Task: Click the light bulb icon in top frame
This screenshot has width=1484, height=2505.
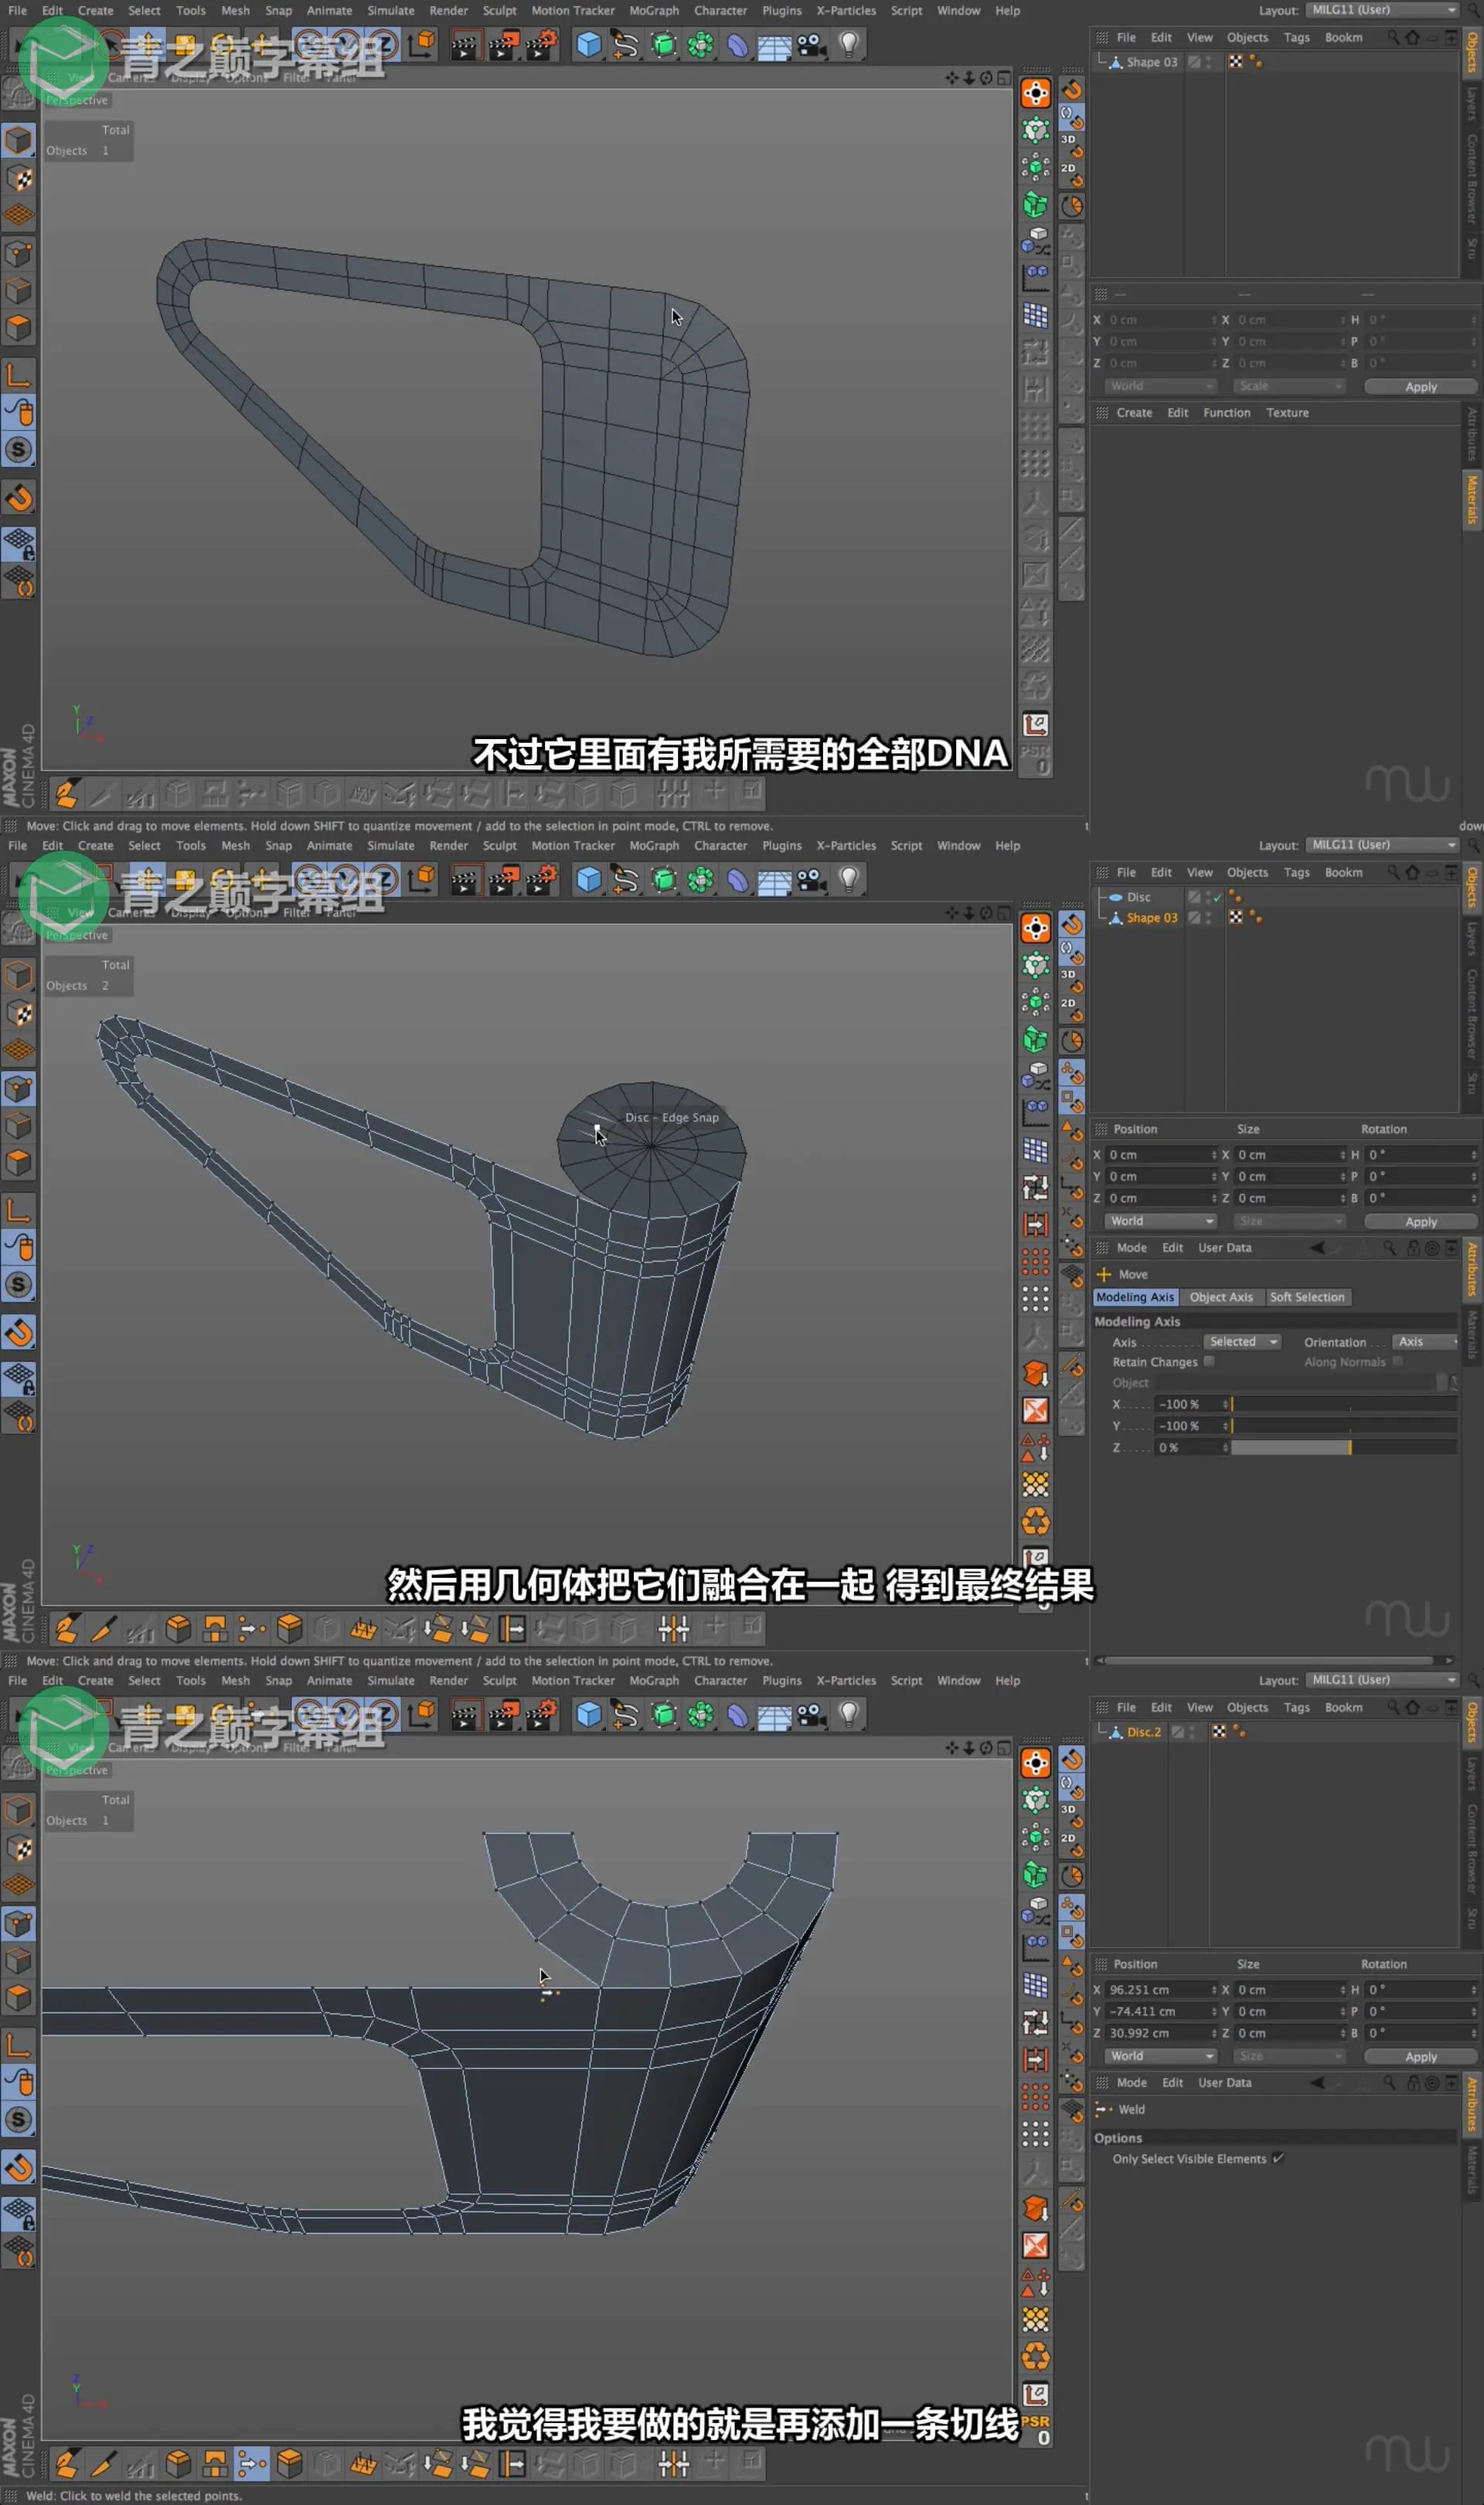Action: pyautogui.click(x=848, y=44)
